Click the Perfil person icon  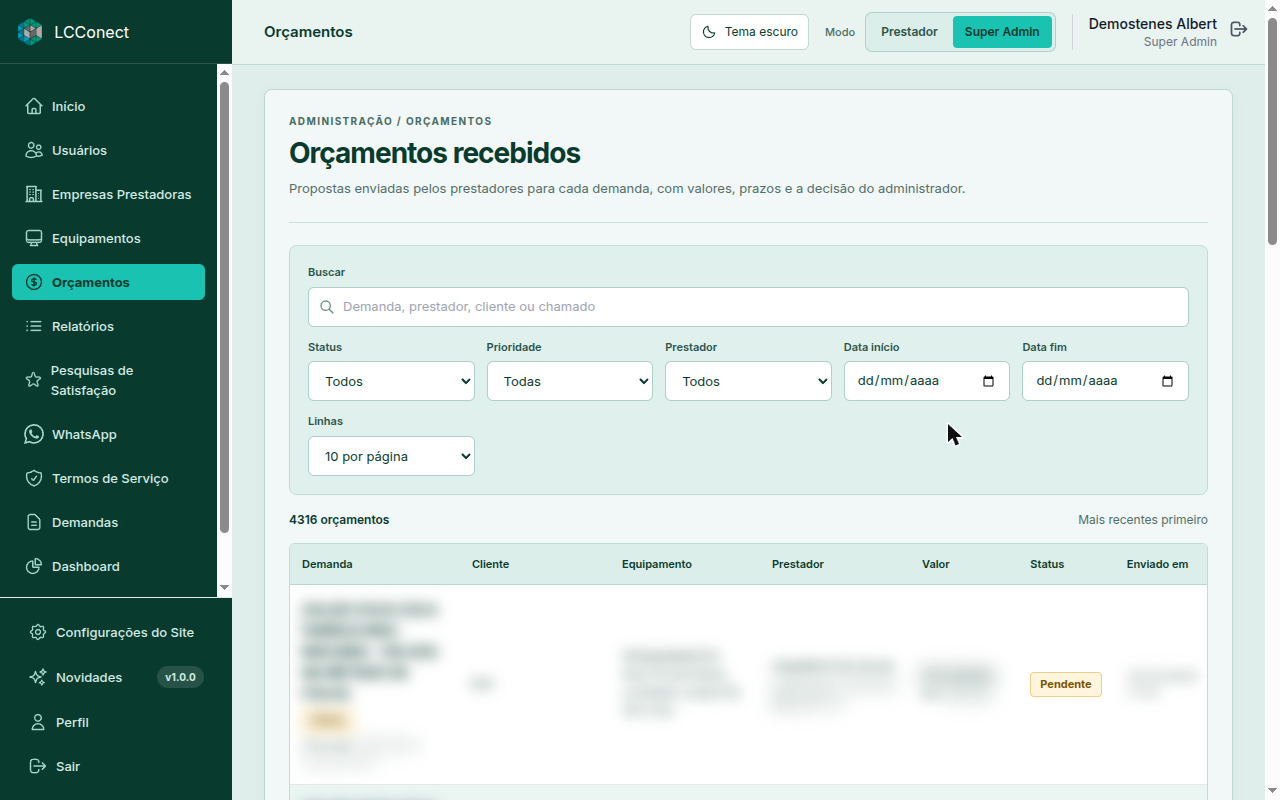(x=38, y=722)
